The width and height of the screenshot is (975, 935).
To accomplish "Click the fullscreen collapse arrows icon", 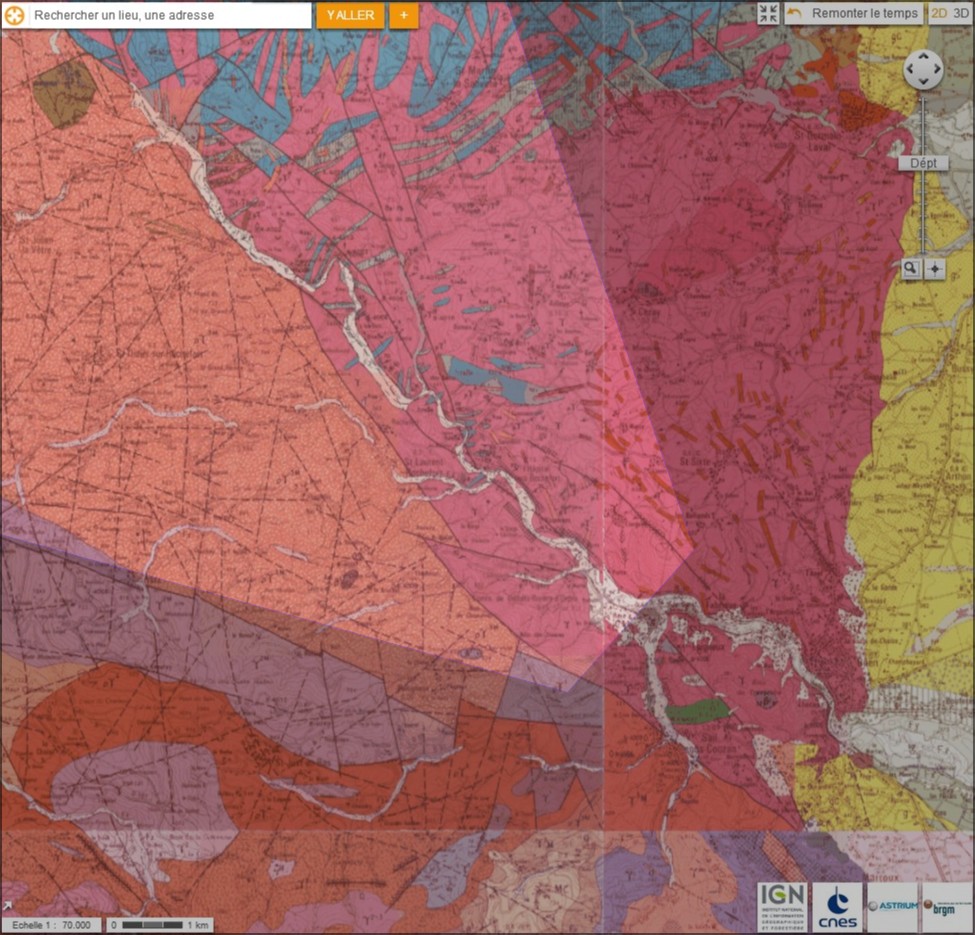I will pyautogui.click(x=768, y=14).
